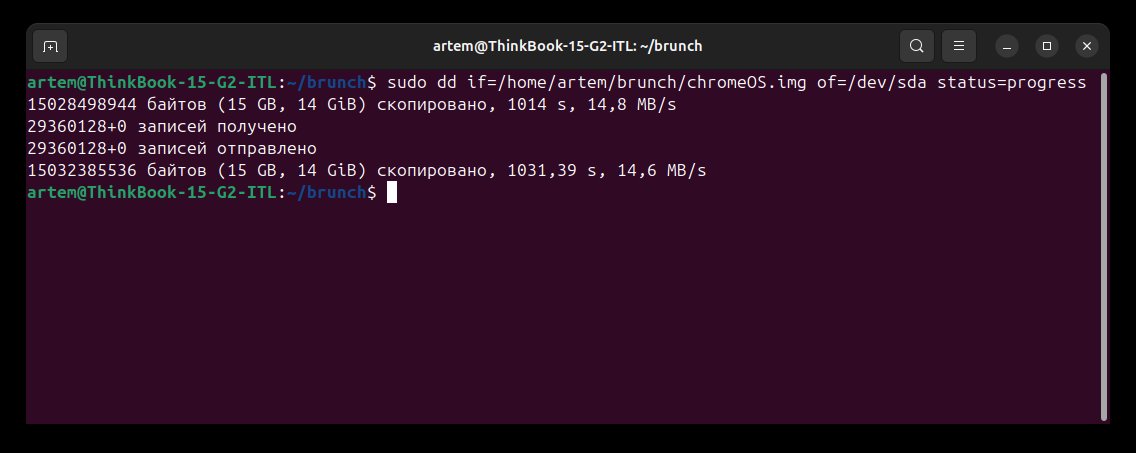The height and width of the screenshot is (453, 1136).
Task: Click the word sudo in the command
Action: 406,82
